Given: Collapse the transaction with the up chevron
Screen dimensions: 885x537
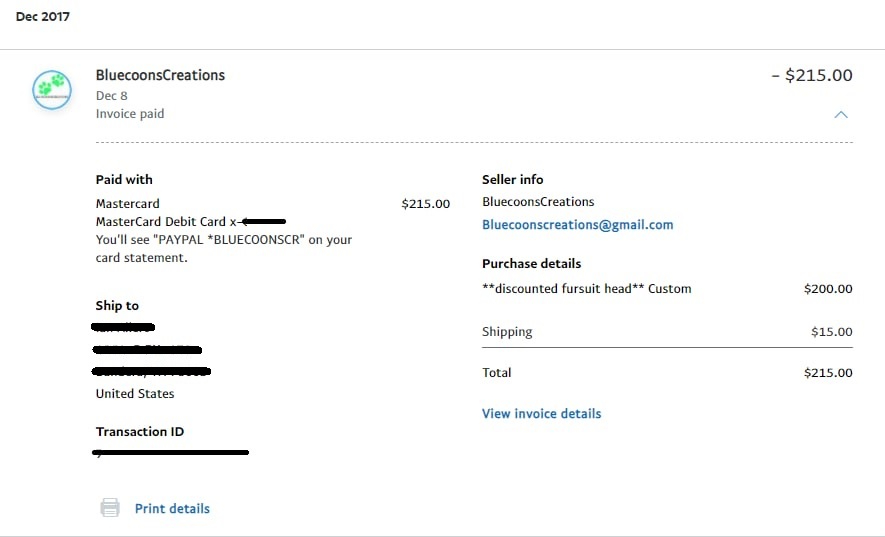Looking at the screenshot, I should pos(840,115).
